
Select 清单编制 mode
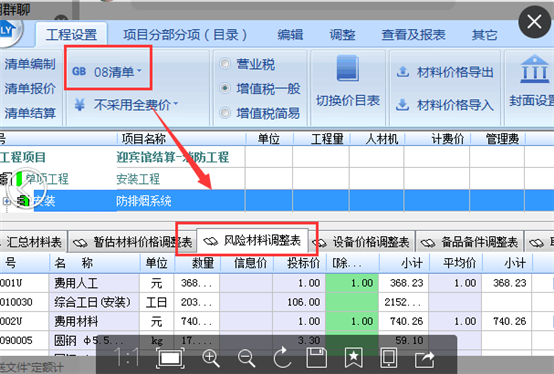pyautogui.click(x=30, y=64)
